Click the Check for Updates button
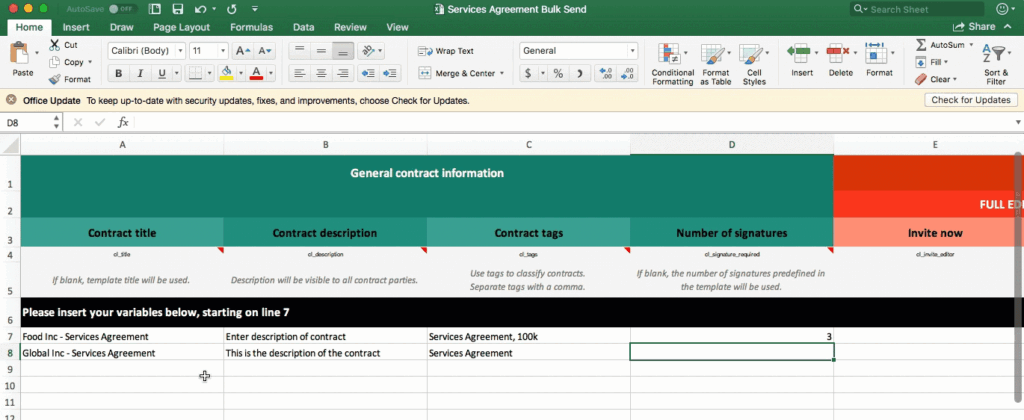This screenshot has width=1024, height=420. point(970,100)
